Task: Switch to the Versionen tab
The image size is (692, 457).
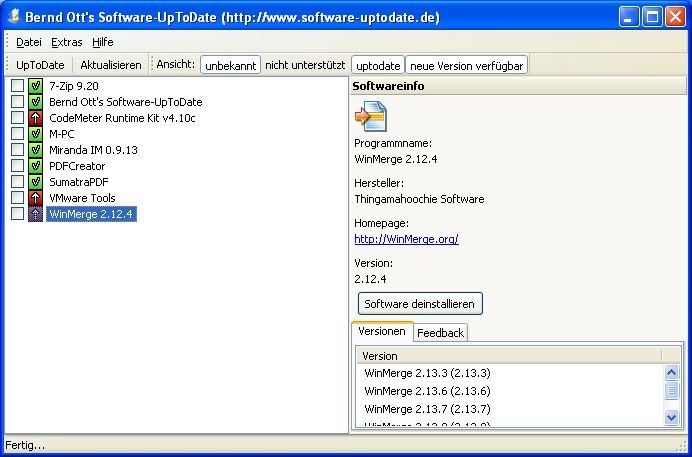Action: point(382,331)
